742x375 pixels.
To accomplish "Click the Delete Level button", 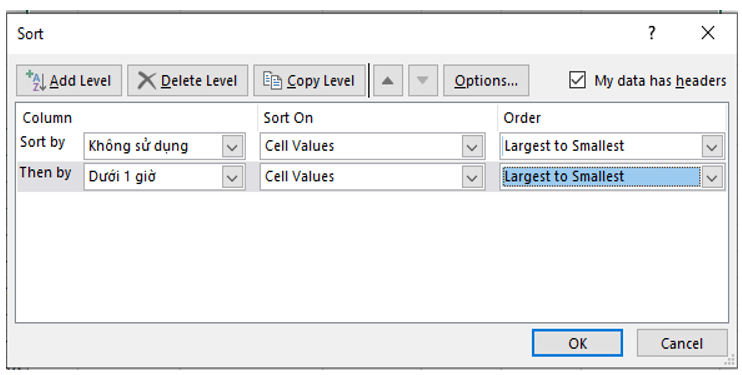I will click(187, 80).
